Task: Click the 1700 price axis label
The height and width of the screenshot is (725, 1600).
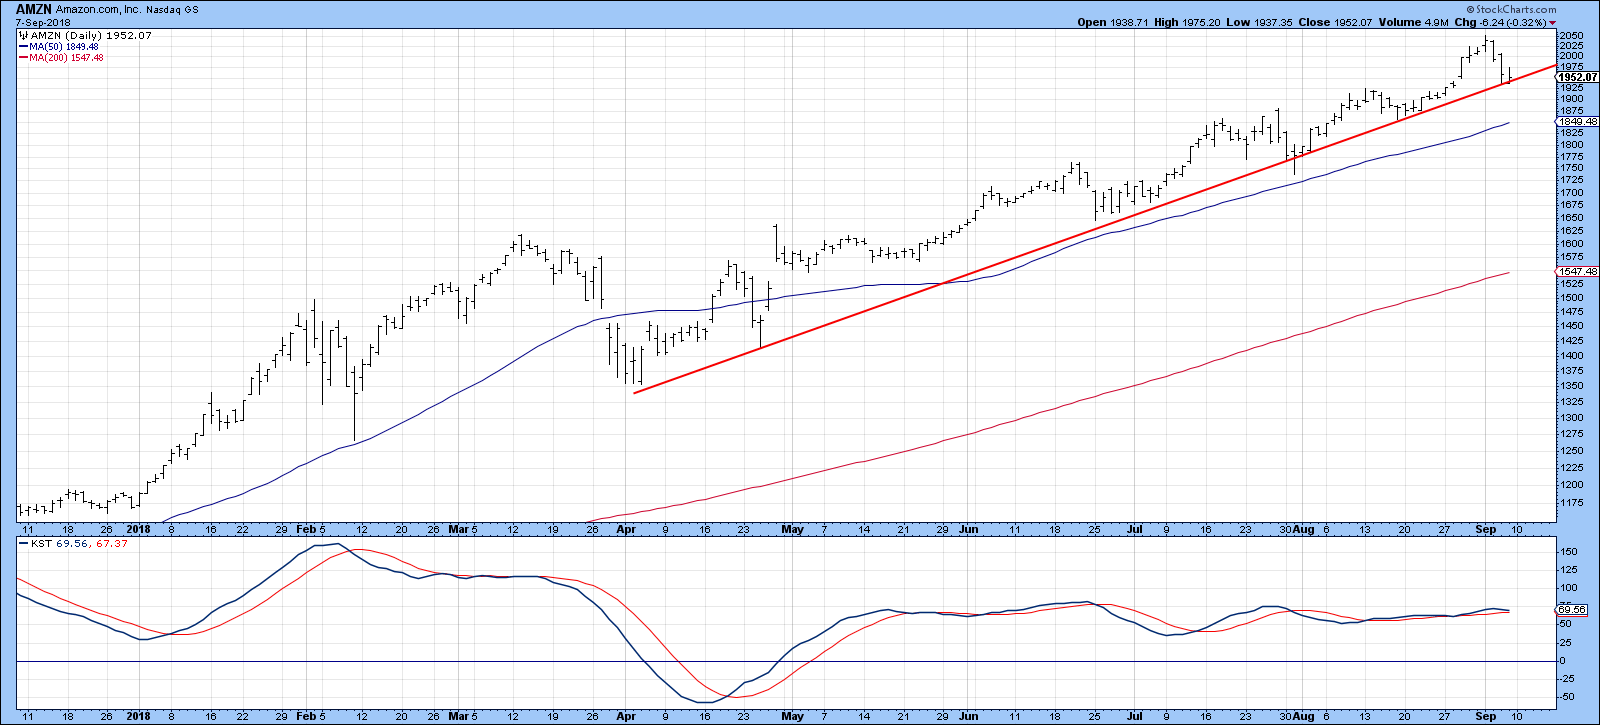Action: point(1571,192)
